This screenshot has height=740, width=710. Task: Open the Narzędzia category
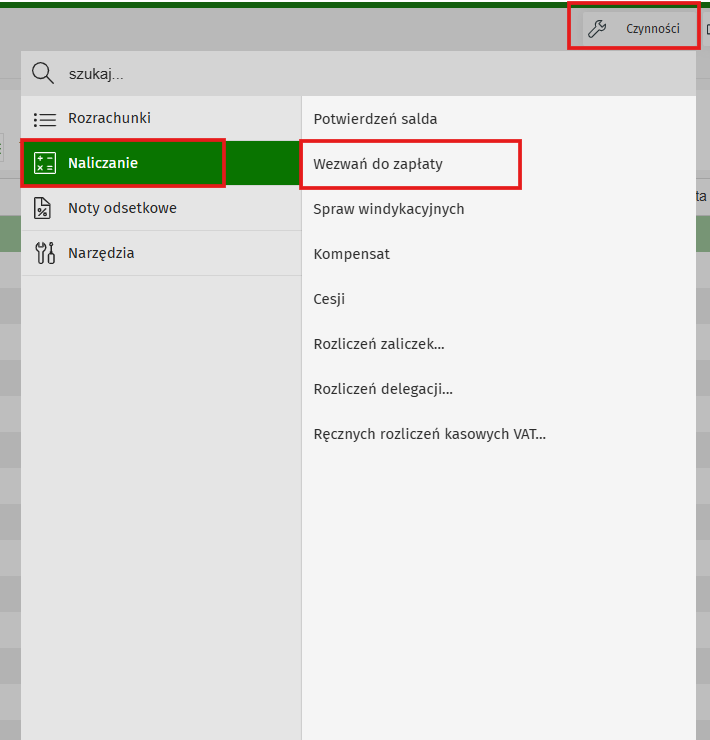click(101, 253)
